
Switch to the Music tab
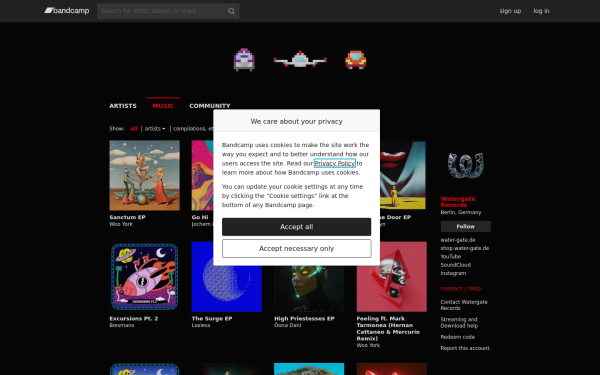[163, 106]
